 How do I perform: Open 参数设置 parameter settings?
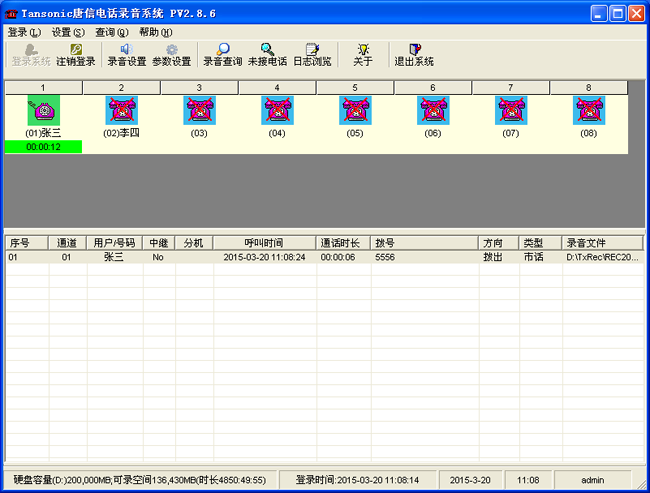tap(171, 54)
